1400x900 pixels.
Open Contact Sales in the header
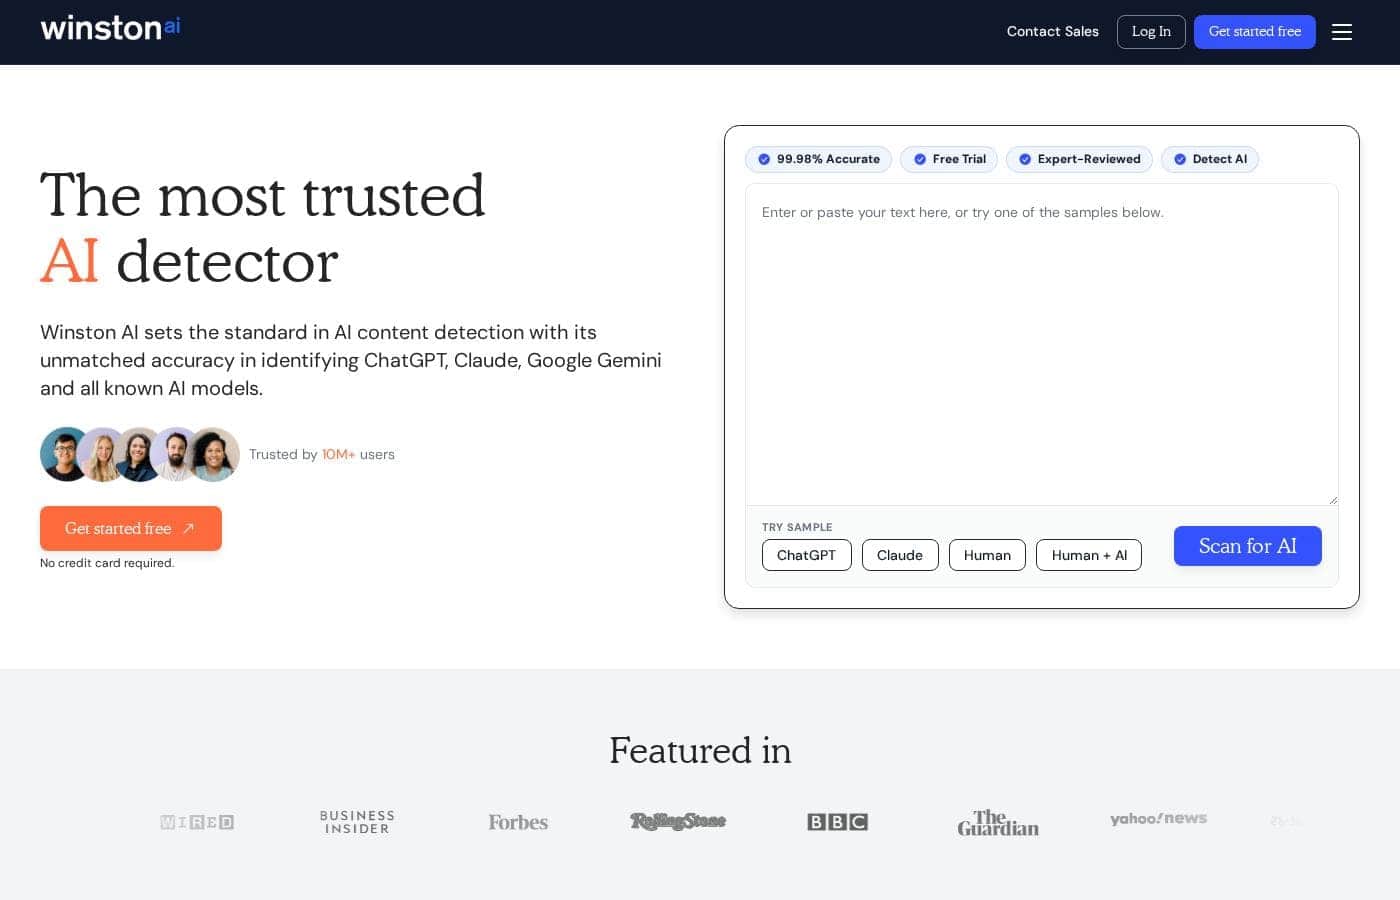[x=1053, y=32]
